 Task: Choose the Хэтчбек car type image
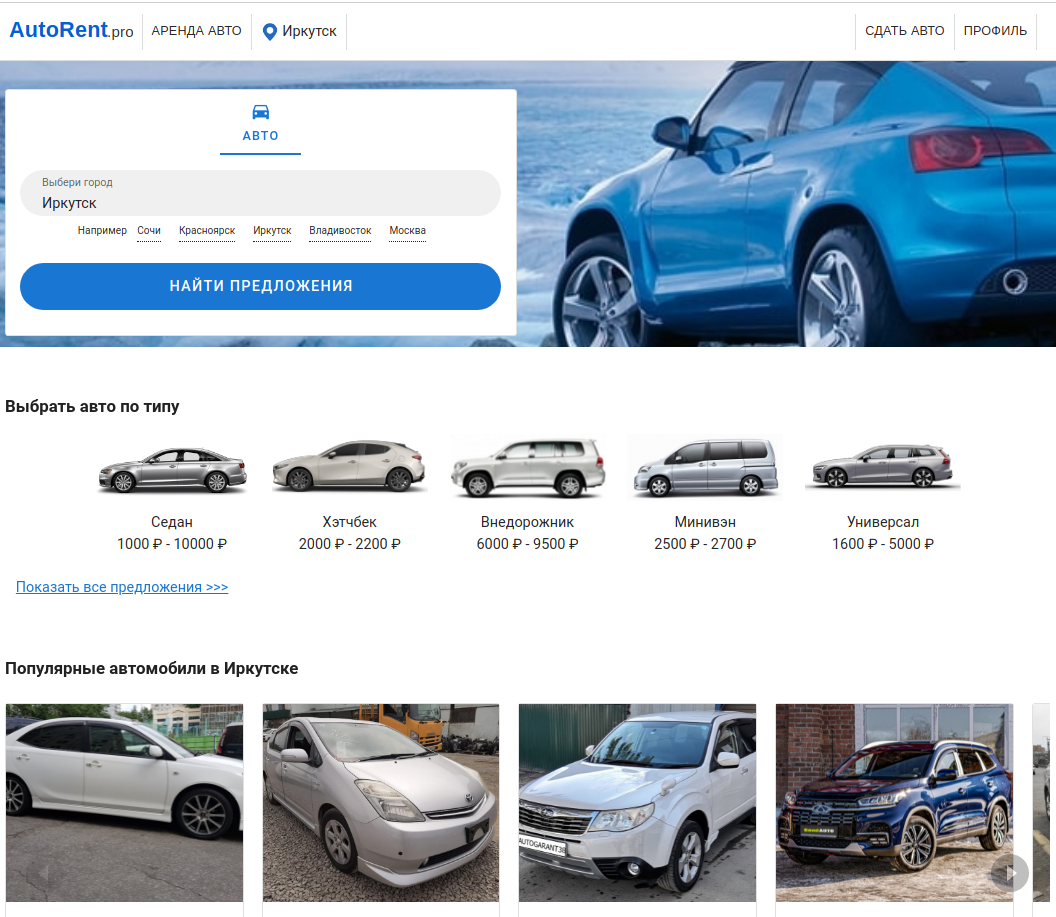click(349, 466)
